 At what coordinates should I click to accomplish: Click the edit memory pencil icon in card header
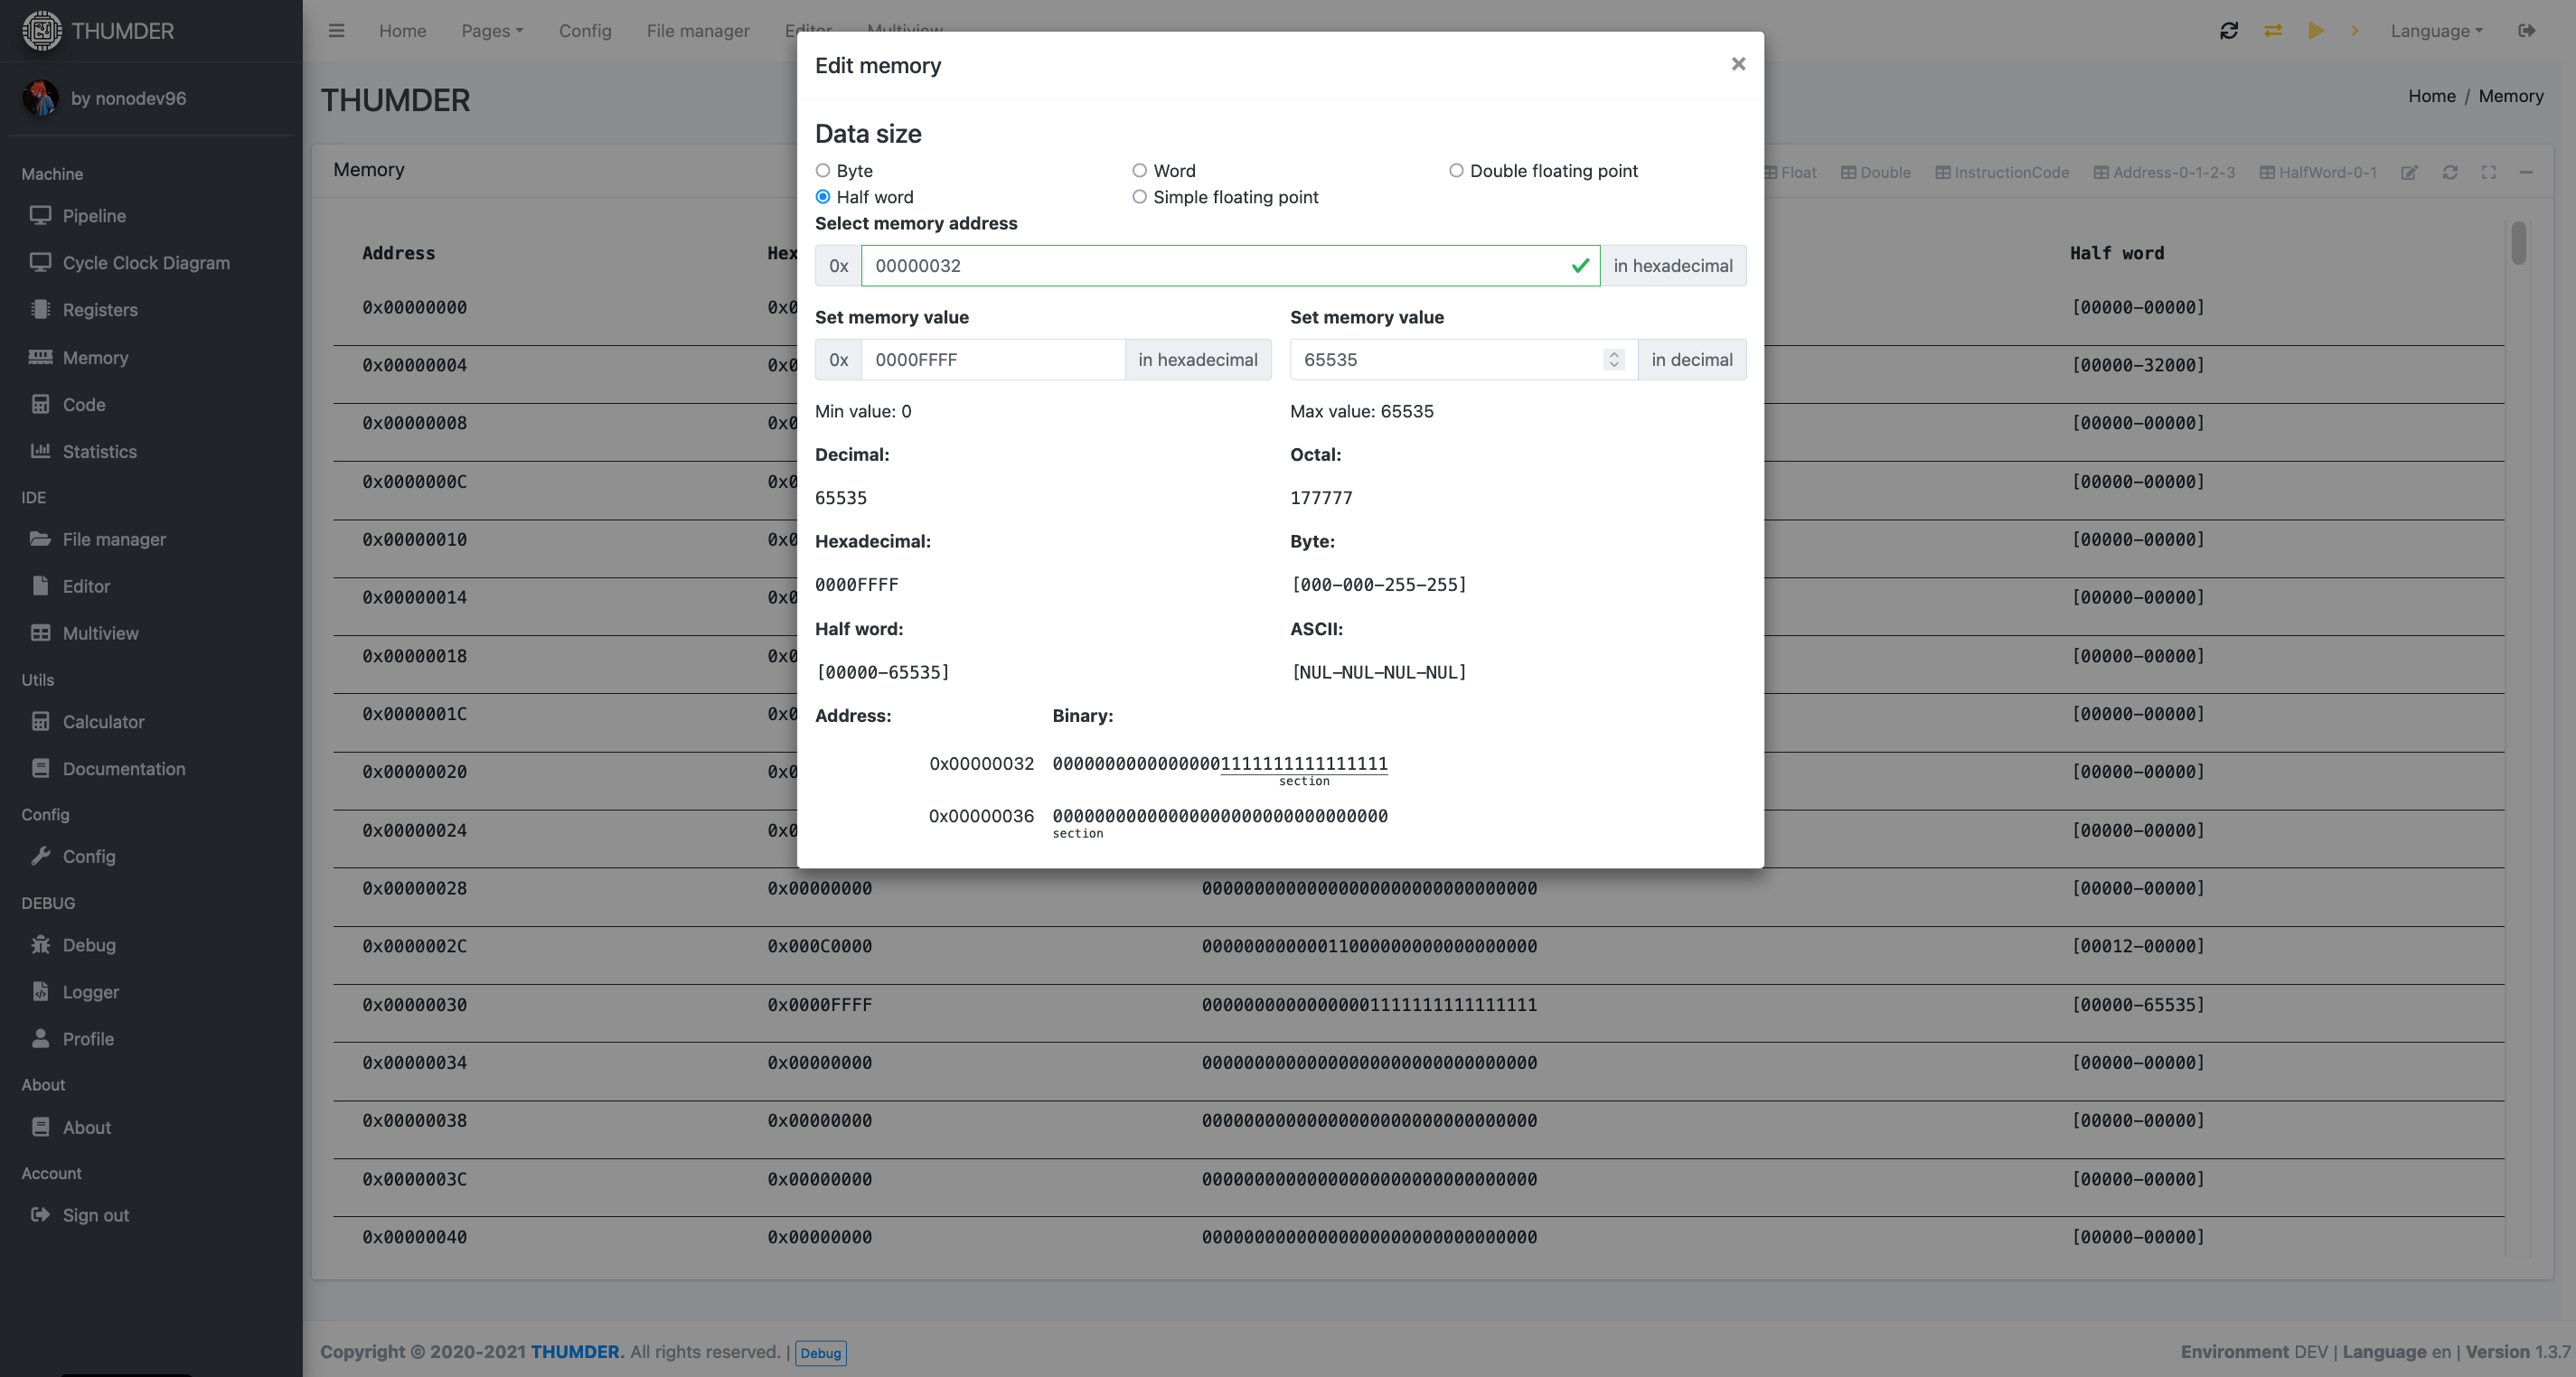coord(2410,172)
